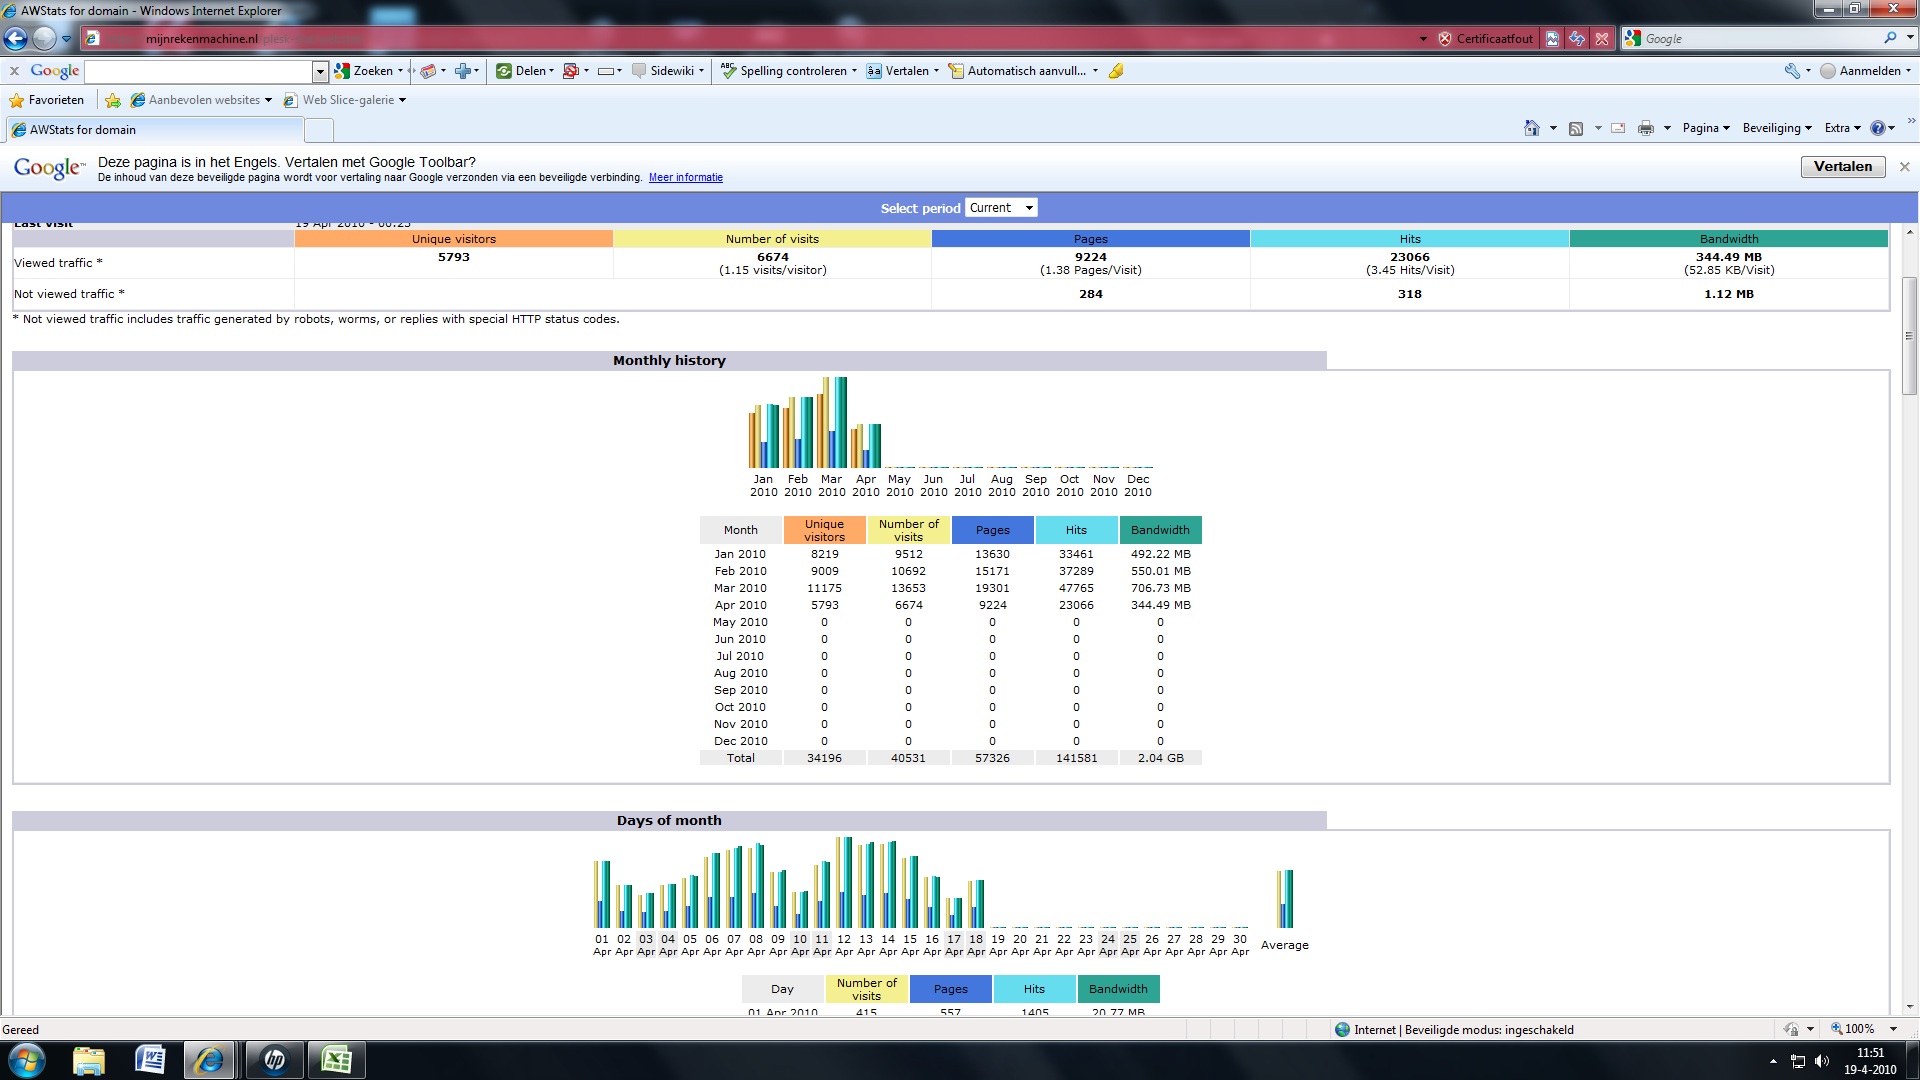Open Microsoft Excel from taskbar
Screen dimensions: 1920x1080
click(x=335, y=1060)
